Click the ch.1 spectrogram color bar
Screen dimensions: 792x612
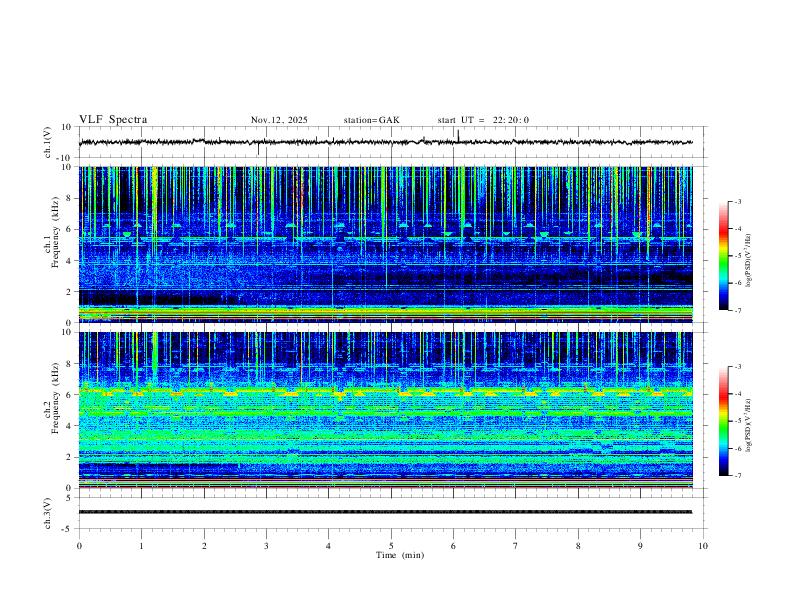tap(723, 256)
